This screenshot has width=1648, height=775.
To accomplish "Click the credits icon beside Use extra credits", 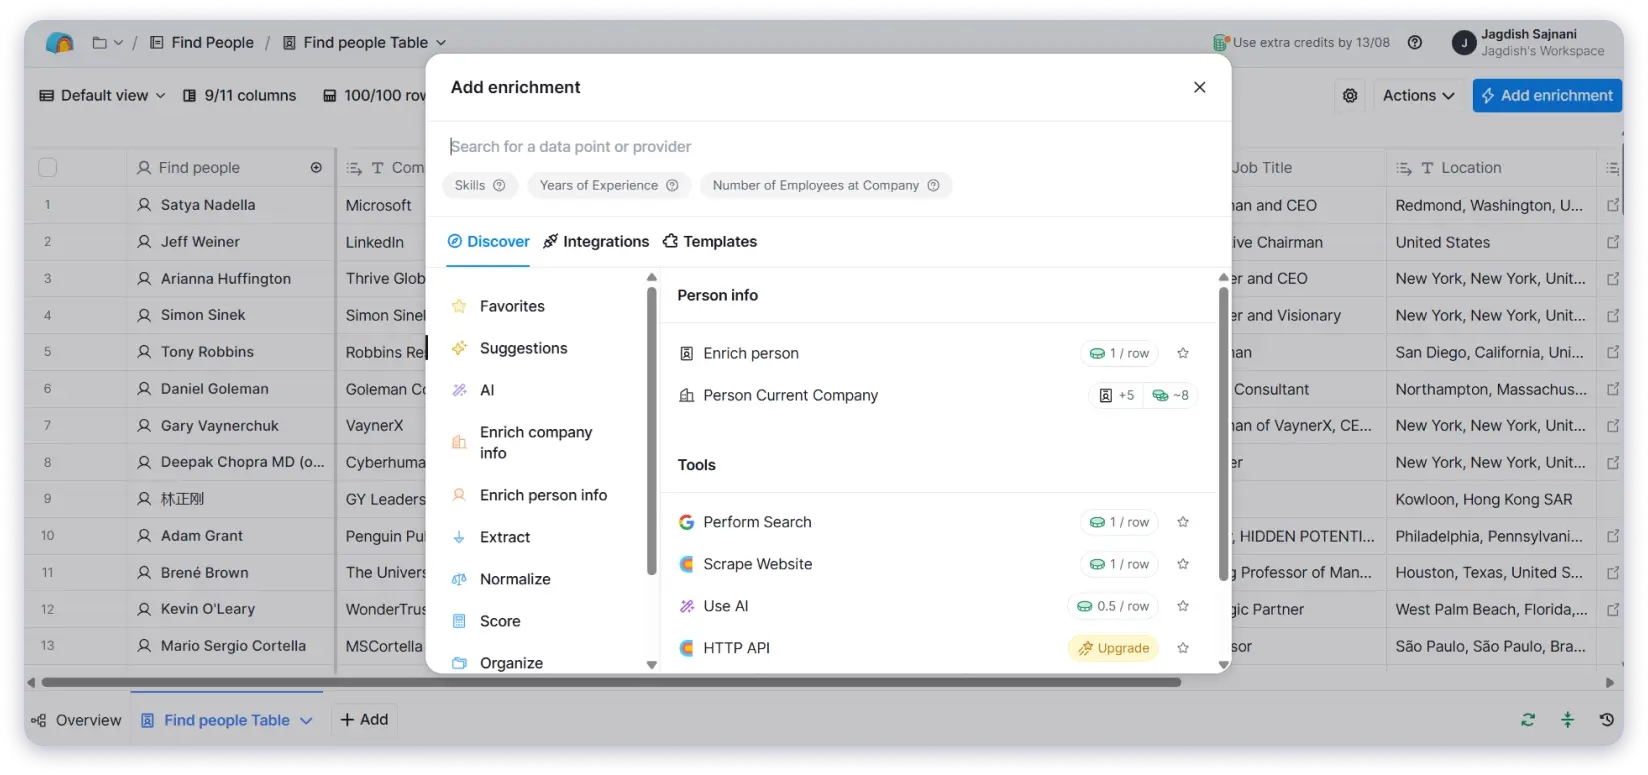I will click(1221, 43).
